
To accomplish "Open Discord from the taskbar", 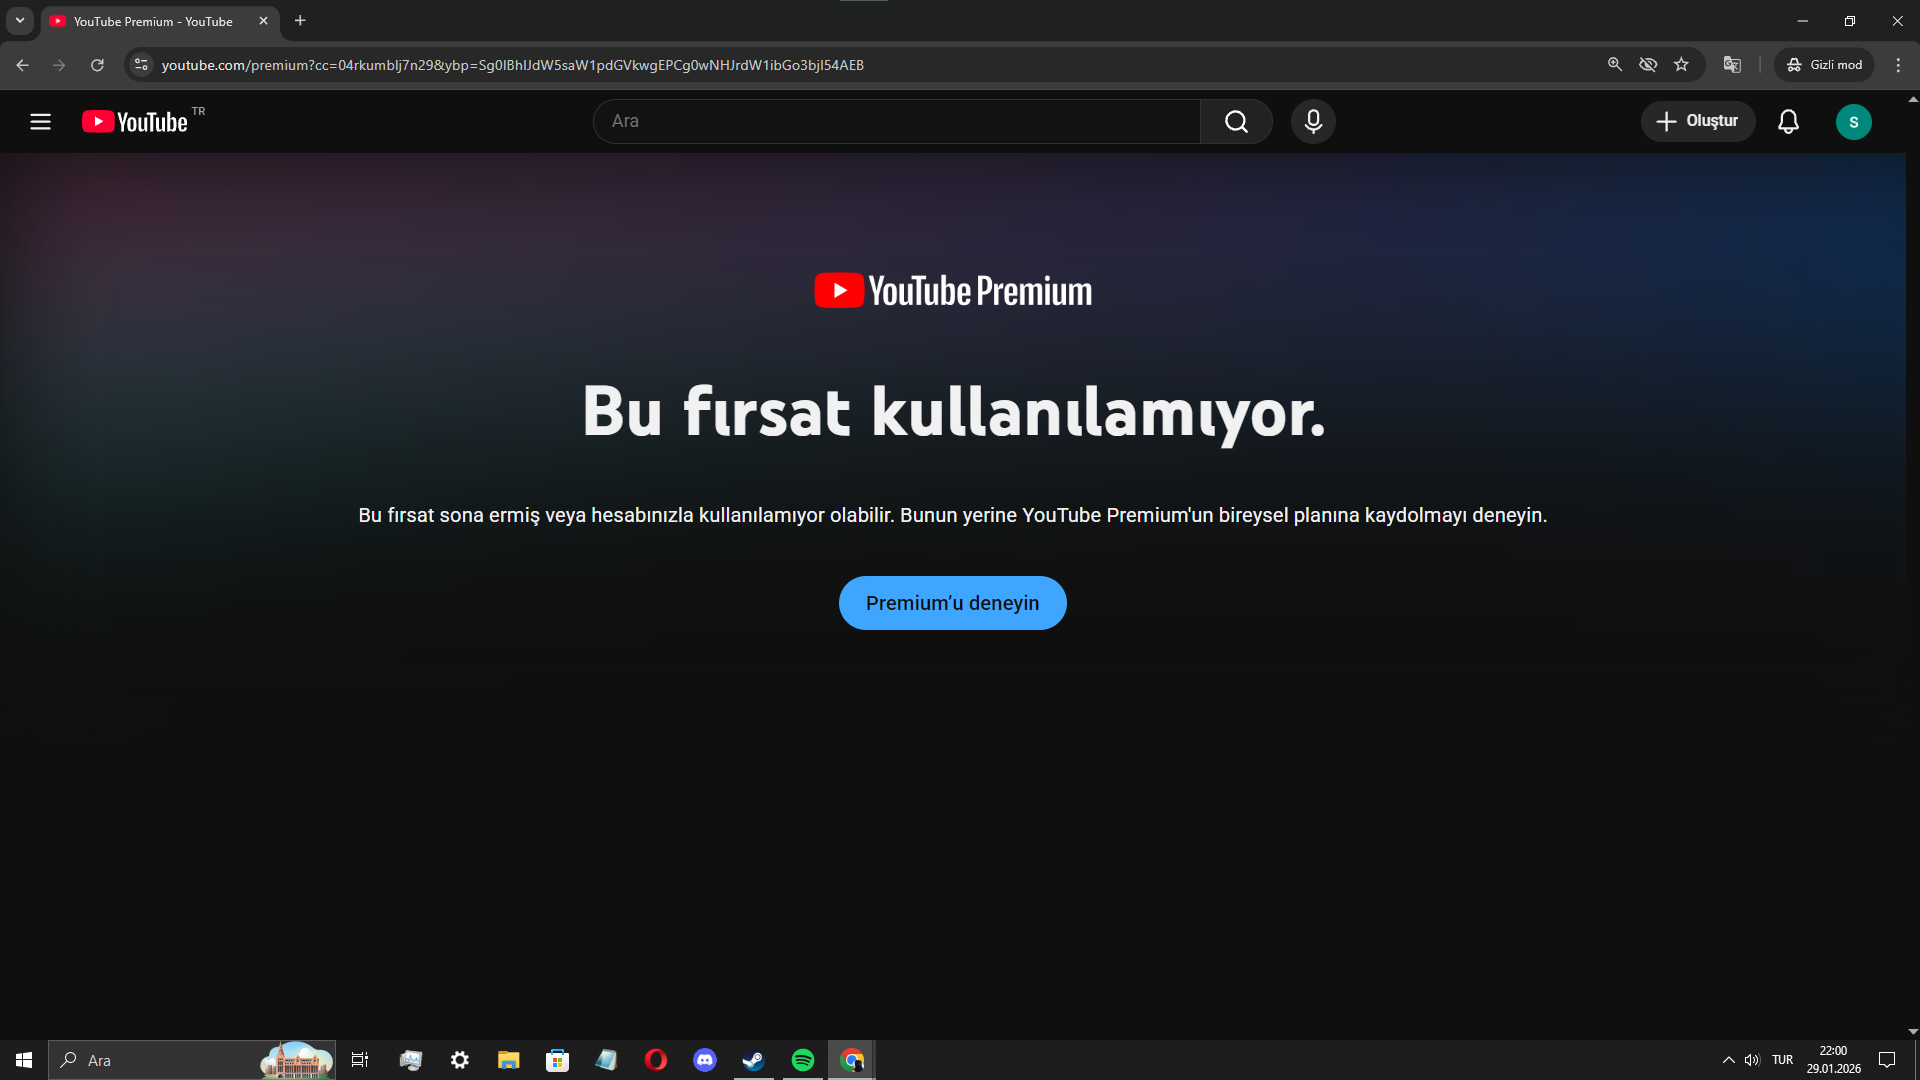I will click(x=704, y=1060).
